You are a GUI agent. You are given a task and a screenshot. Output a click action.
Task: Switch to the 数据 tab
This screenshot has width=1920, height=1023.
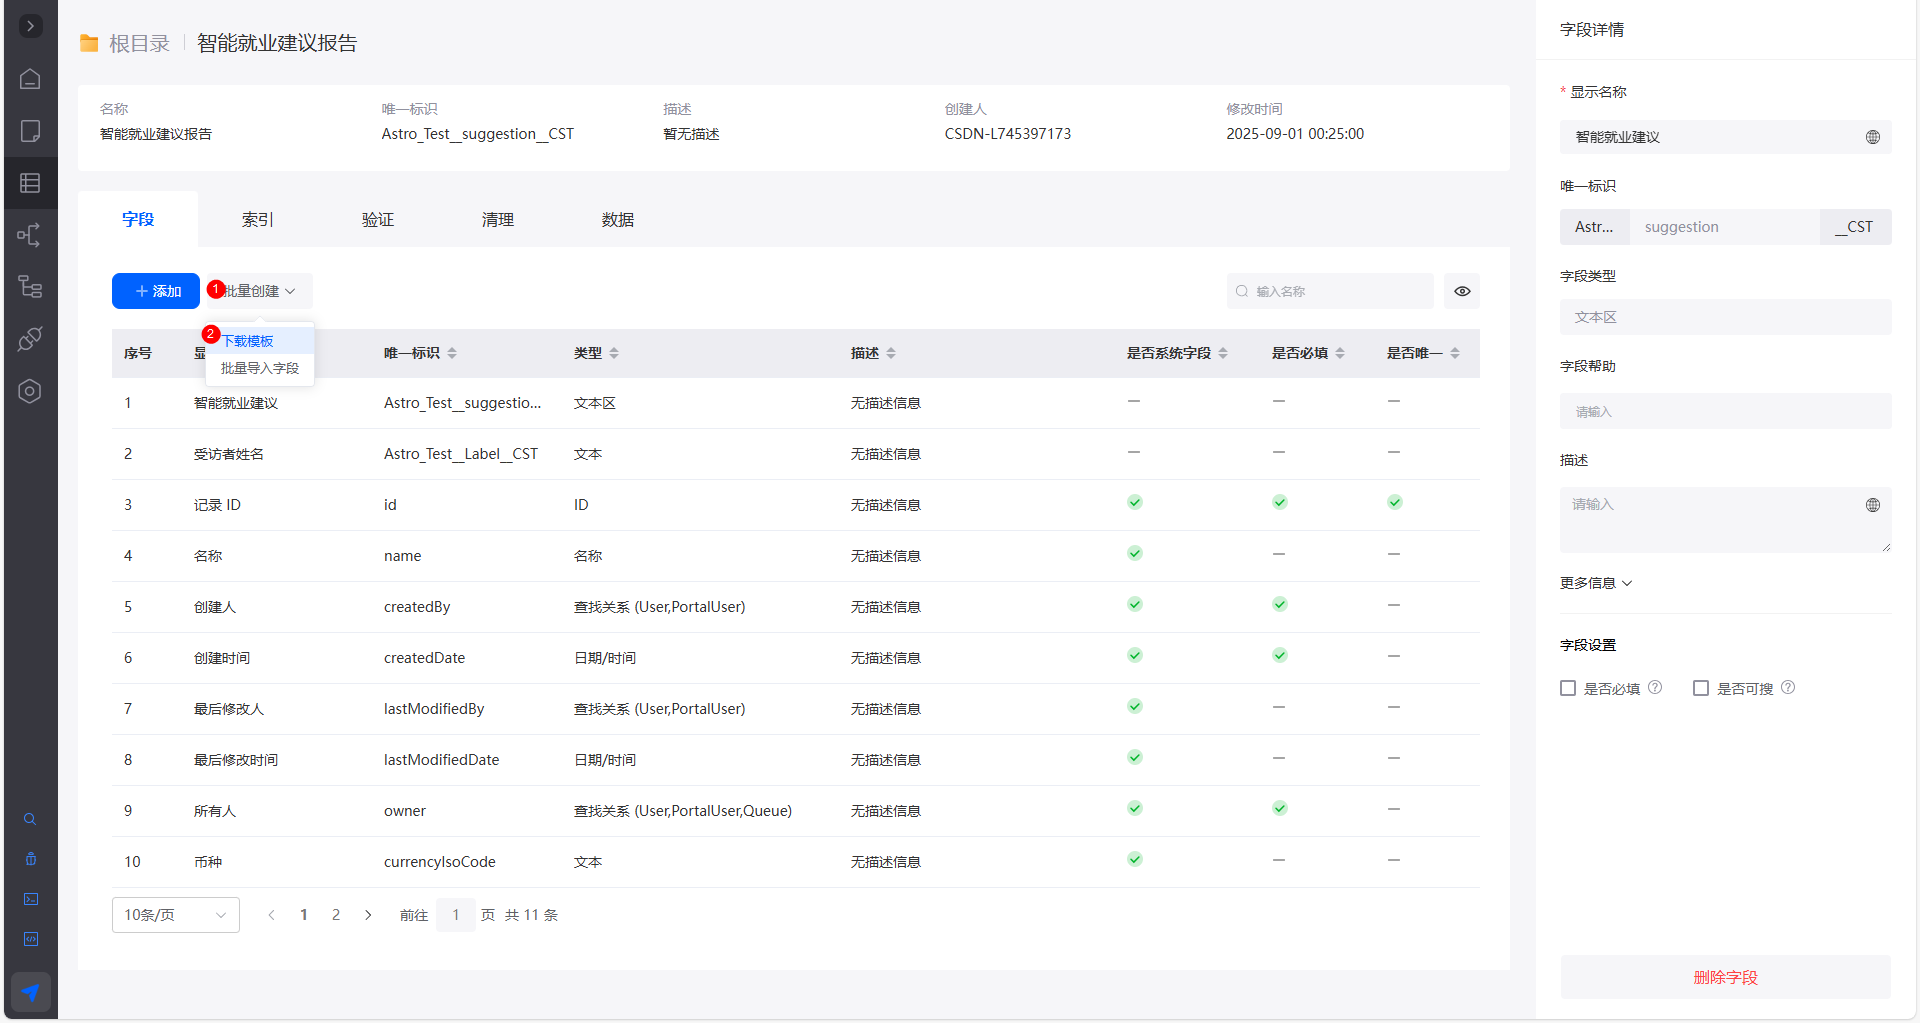(x=618, y=219)
